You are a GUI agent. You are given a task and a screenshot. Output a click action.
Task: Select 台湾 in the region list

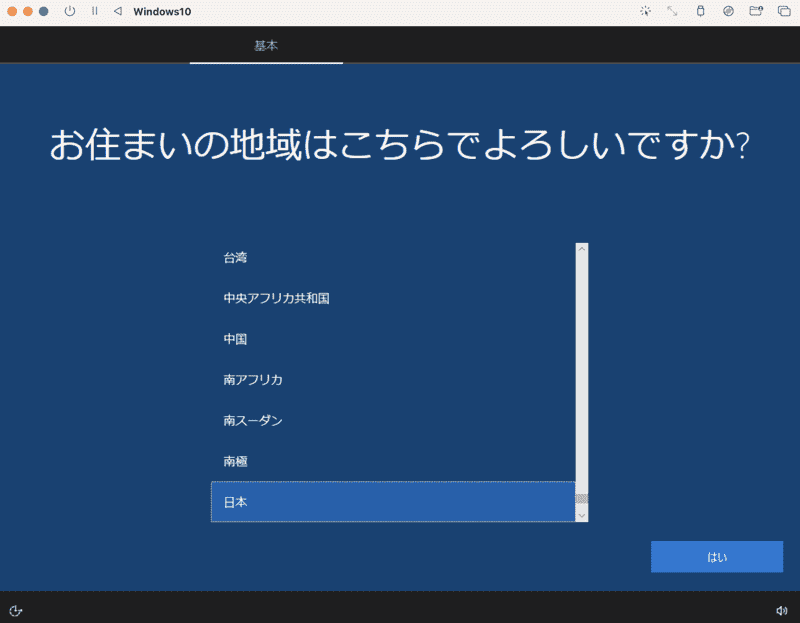click(x=393, y=258)
